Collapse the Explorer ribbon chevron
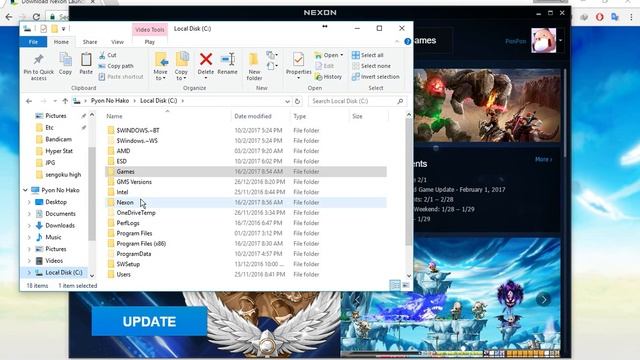This screenshot has height=360, width=640. [397, 42]
